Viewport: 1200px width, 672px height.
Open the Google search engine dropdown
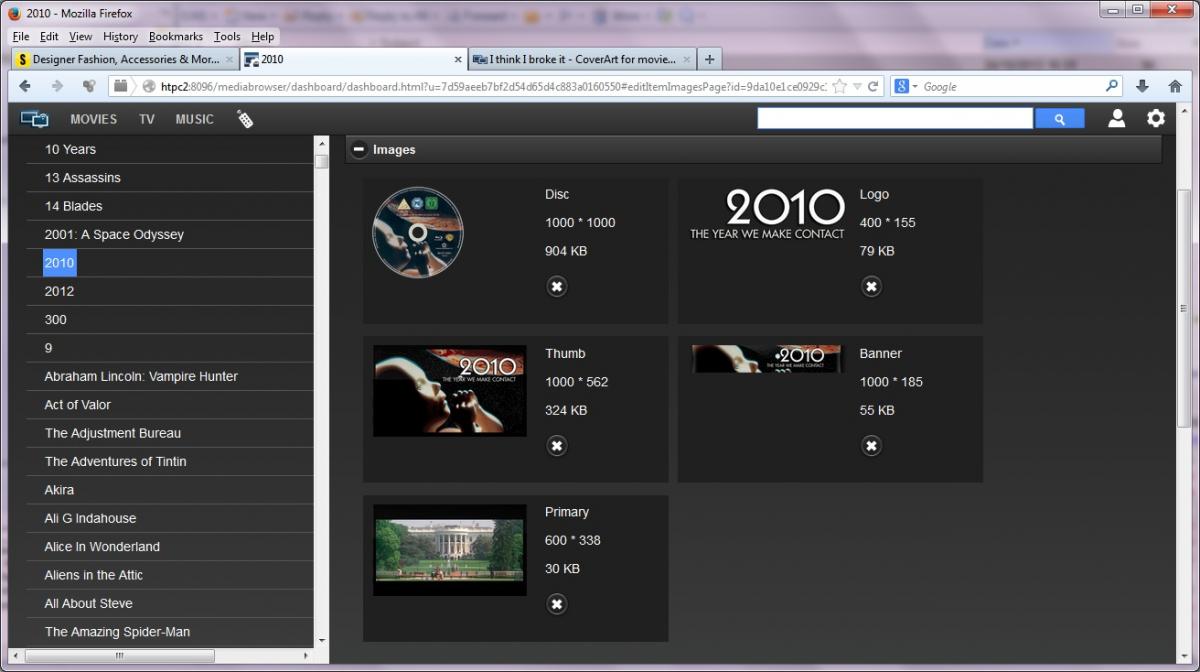pyautogui.click(x=905, y=87)
